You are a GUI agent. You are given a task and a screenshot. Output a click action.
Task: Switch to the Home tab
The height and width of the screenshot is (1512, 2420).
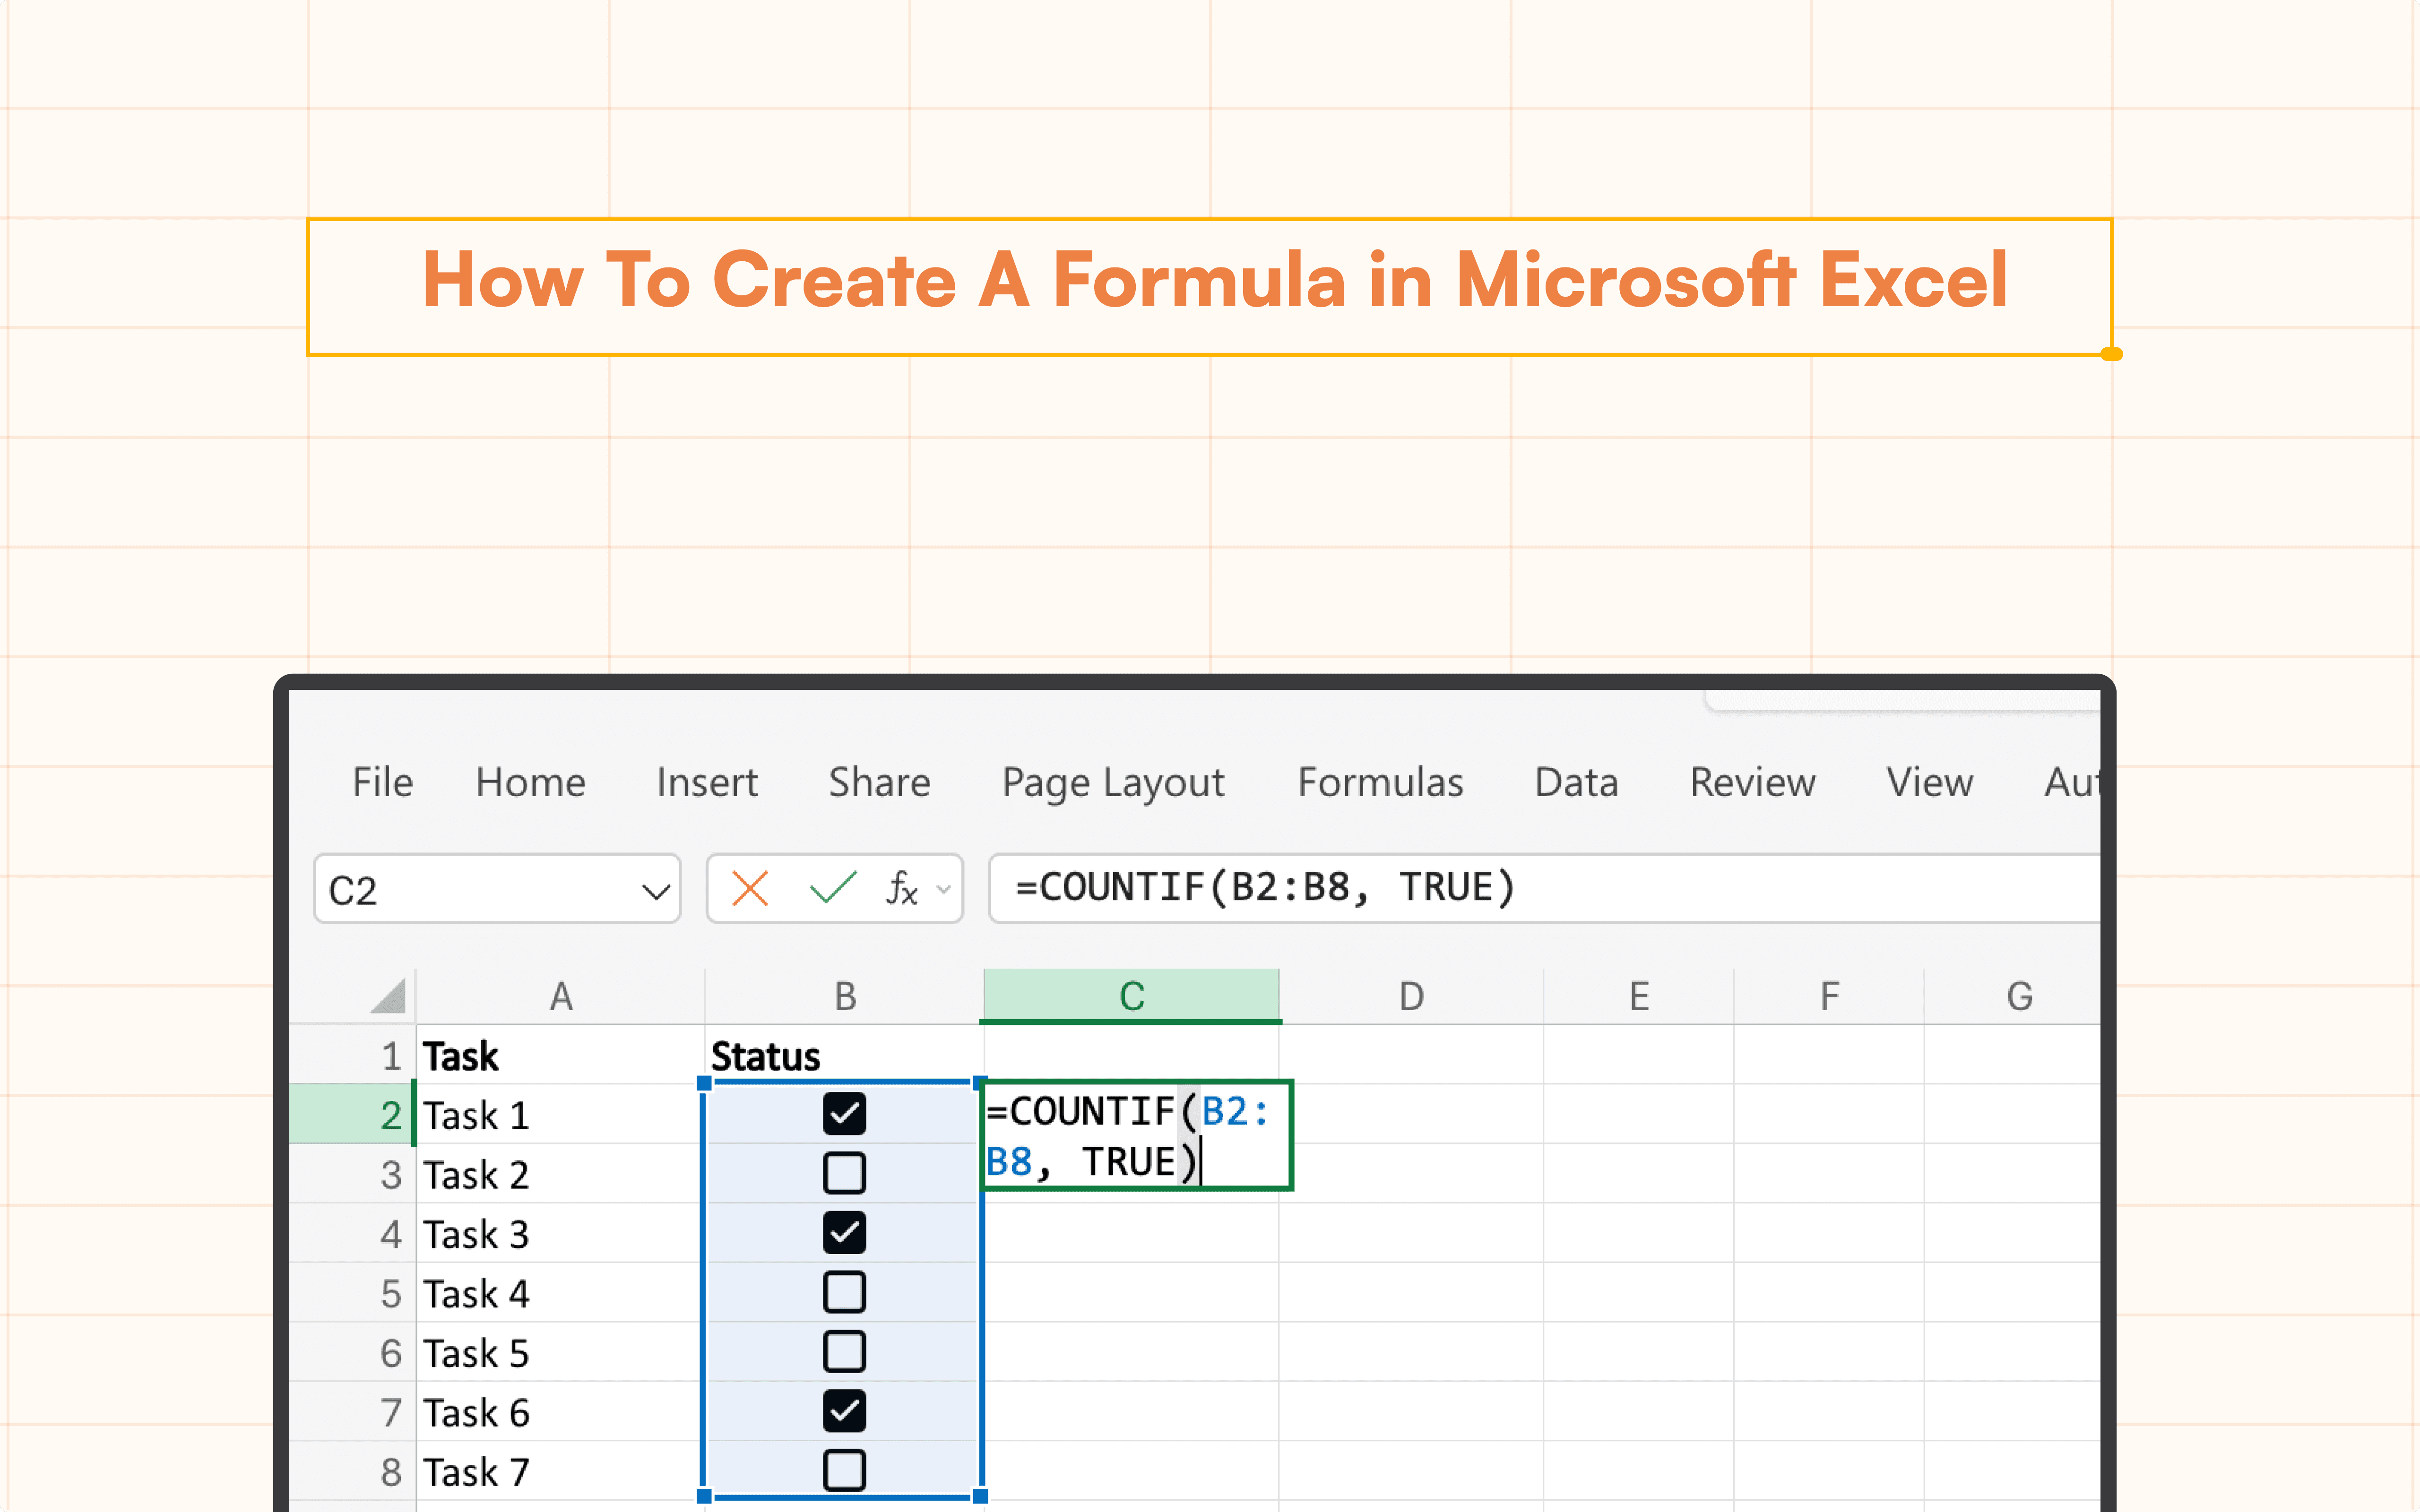(x=530, y=782)
